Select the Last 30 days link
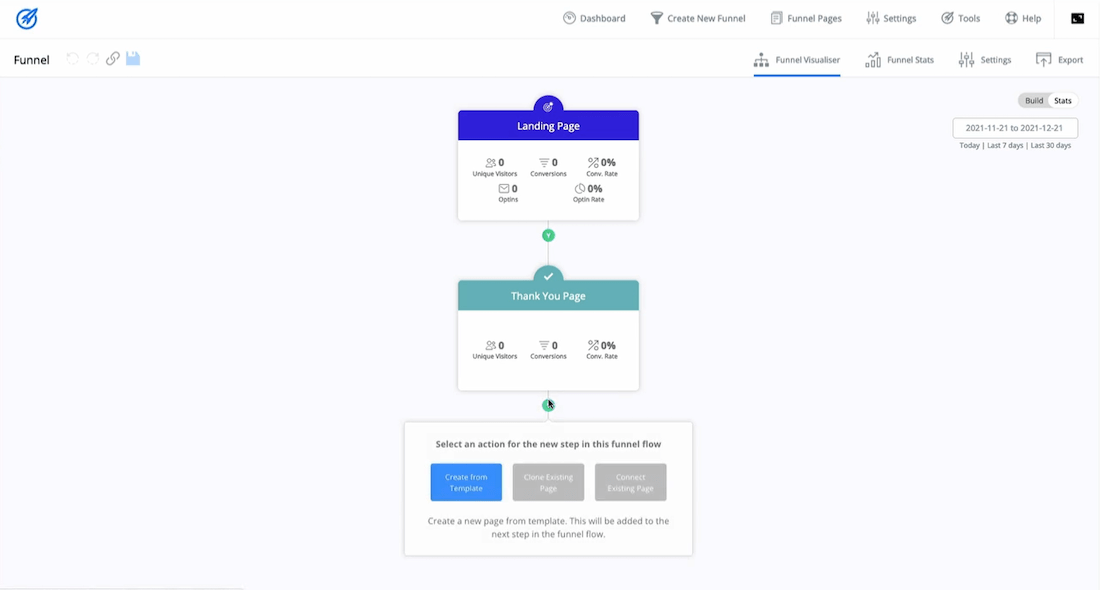This screenshot has width=1100, height=590. click(1050, 145)
